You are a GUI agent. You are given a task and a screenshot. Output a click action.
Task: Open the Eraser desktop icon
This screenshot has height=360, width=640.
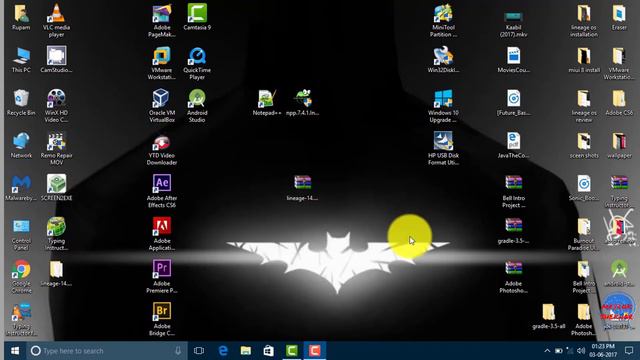click(619, 17)
